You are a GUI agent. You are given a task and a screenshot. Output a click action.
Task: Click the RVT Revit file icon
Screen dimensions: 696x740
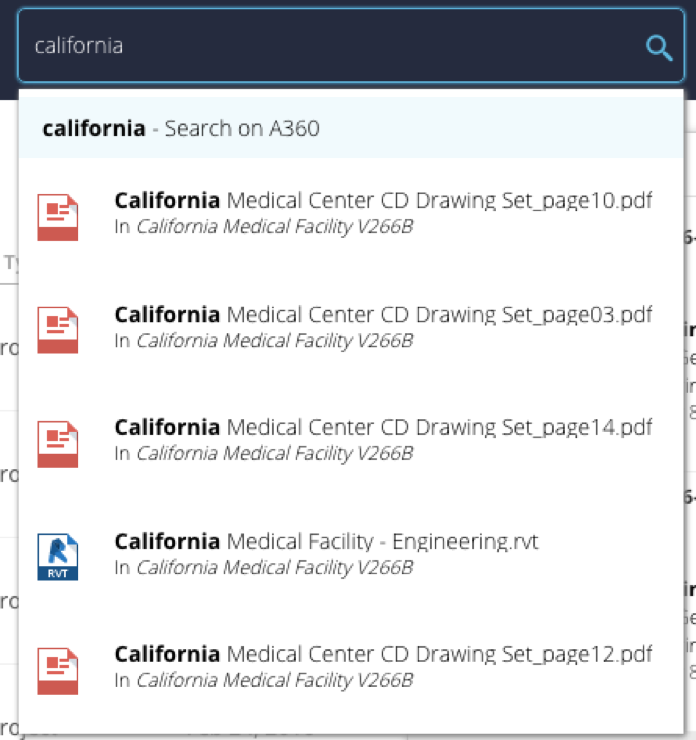pos(57,557)
